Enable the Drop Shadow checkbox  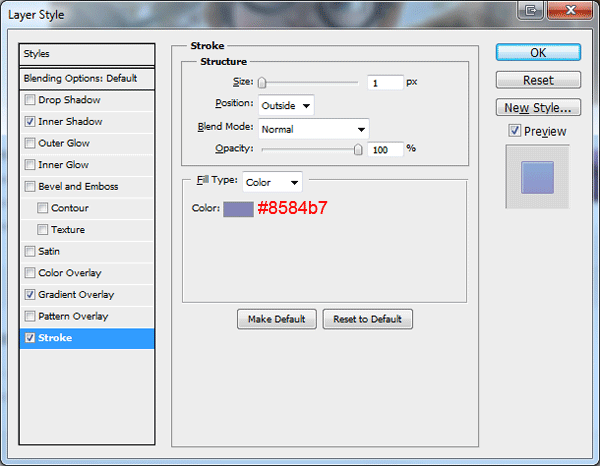(29, 100)
